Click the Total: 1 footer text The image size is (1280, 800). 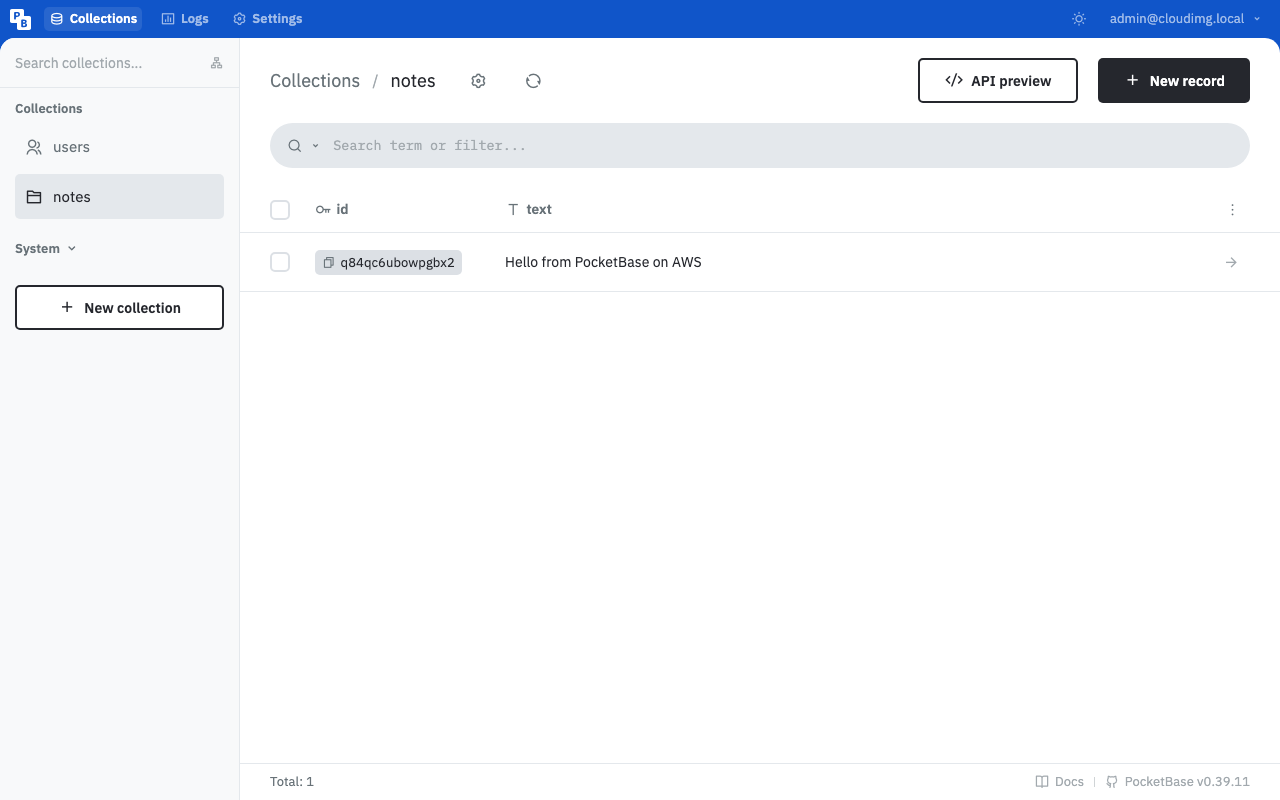click(x=292, y=782)
